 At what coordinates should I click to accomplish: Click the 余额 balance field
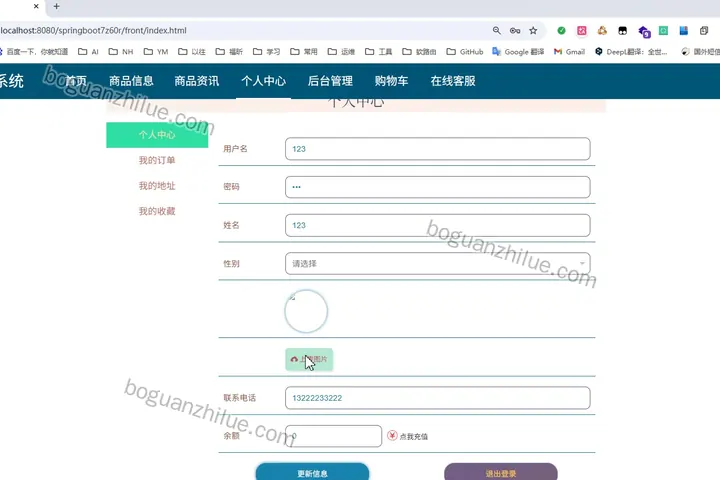(333, 436)
